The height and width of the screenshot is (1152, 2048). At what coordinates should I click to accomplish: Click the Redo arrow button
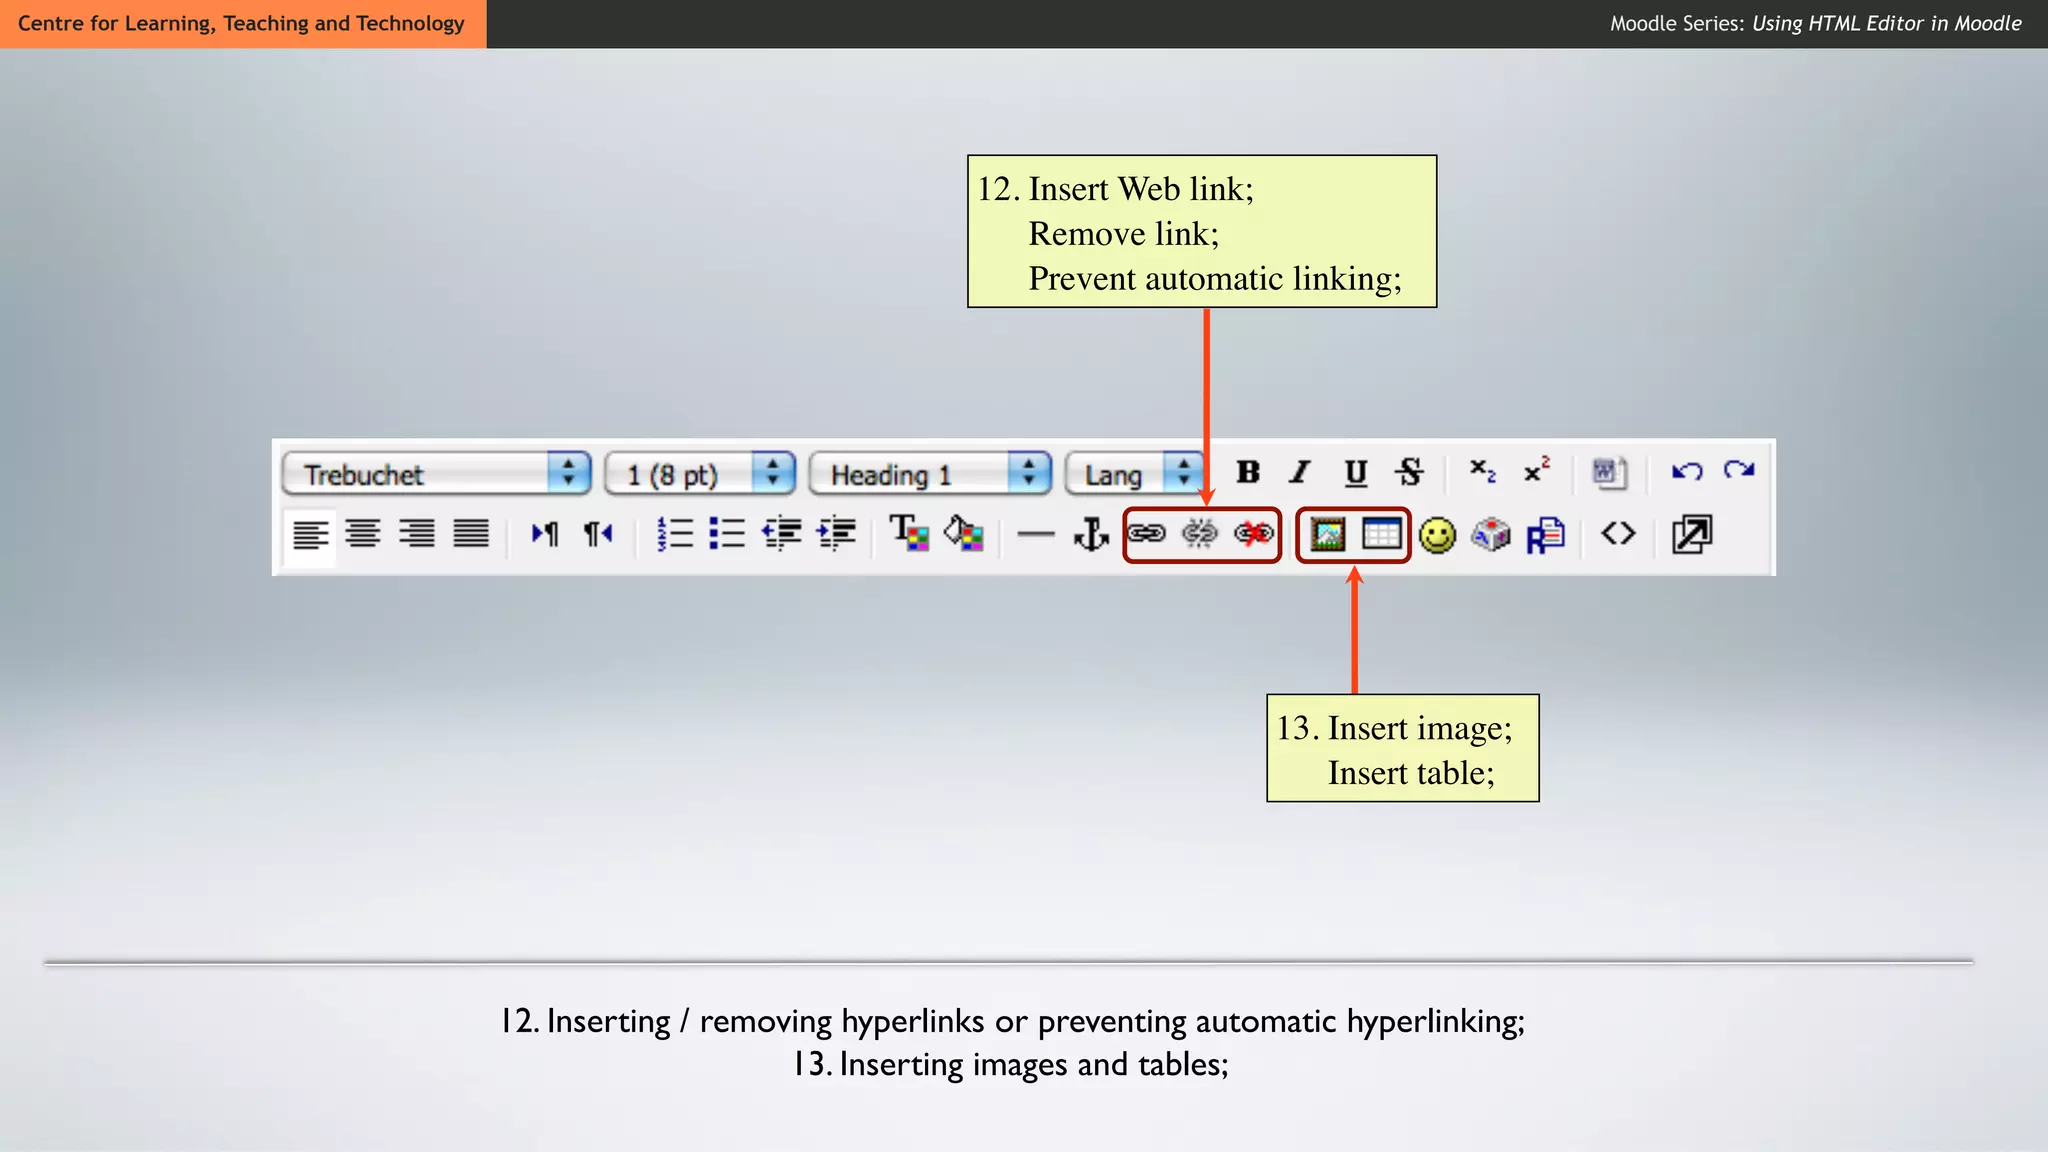coord(1739,471)
